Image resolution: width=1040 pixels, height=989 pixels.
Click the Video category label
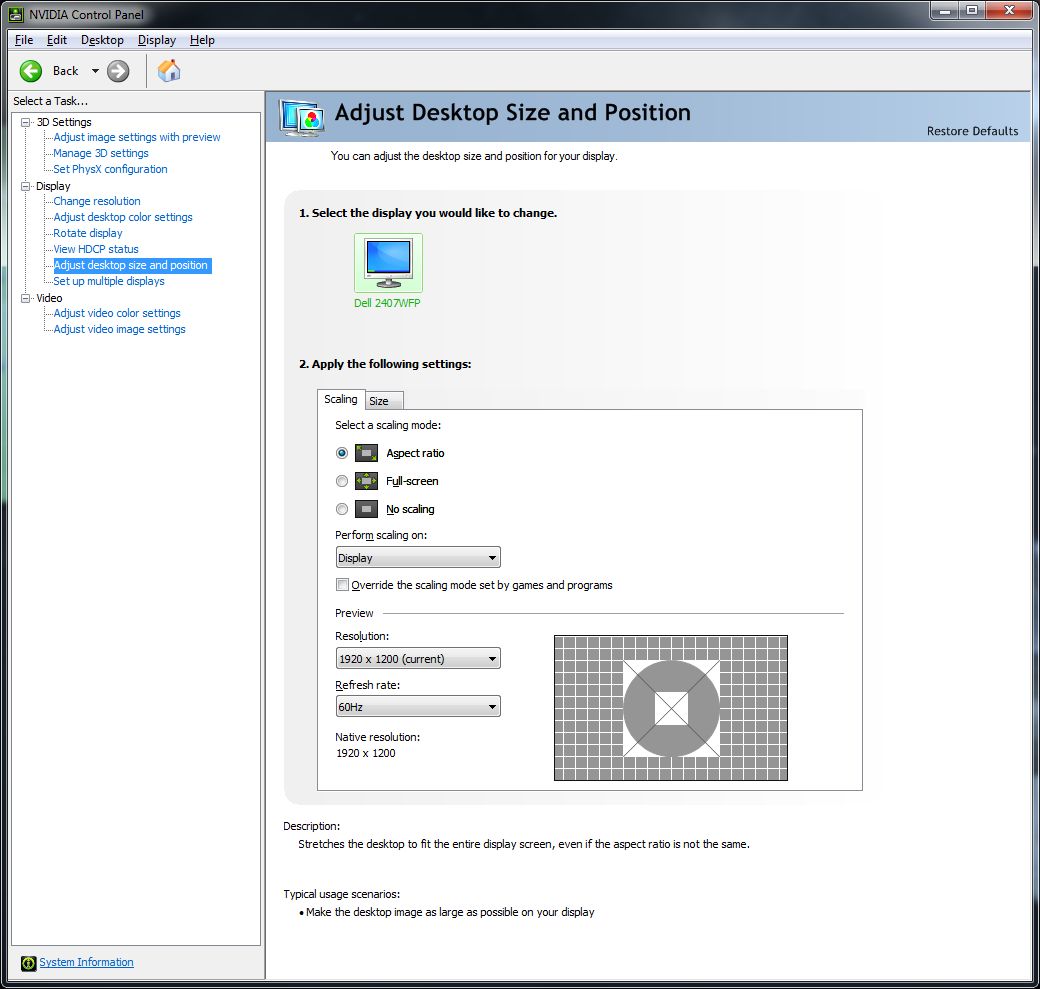[x=49, y=298]
